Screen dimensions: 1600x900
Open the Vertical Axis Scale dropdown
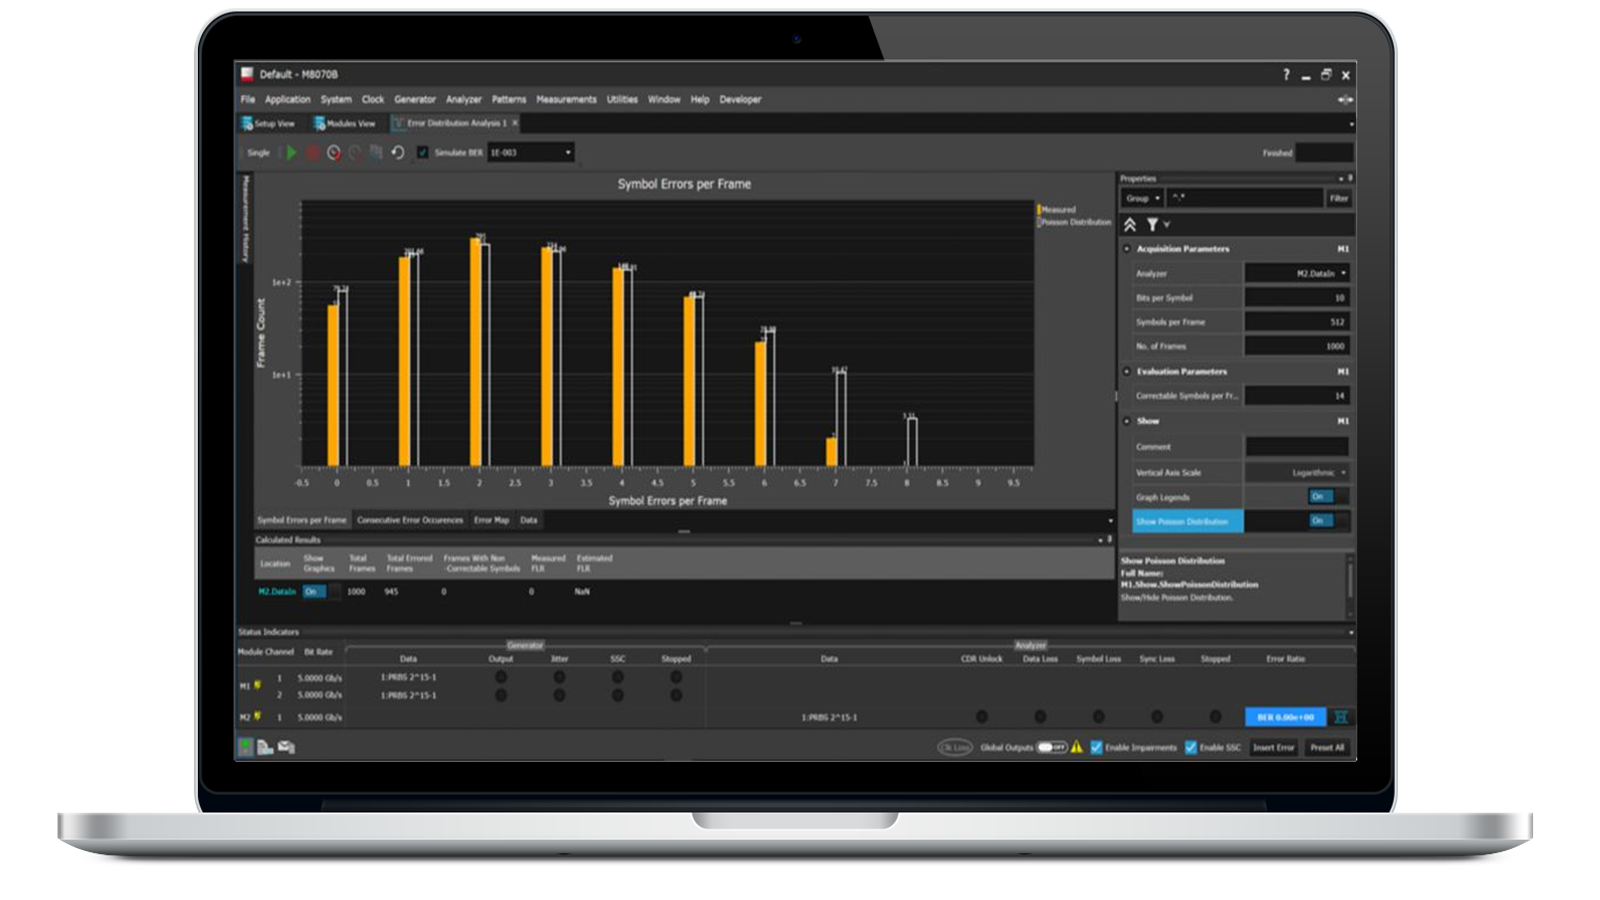1343,473
